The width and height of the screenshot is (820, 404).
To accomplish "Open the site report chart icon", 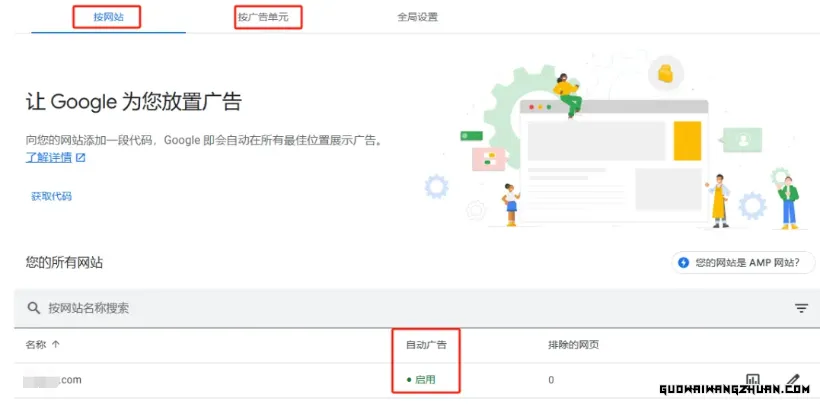I will click(753, 379).
